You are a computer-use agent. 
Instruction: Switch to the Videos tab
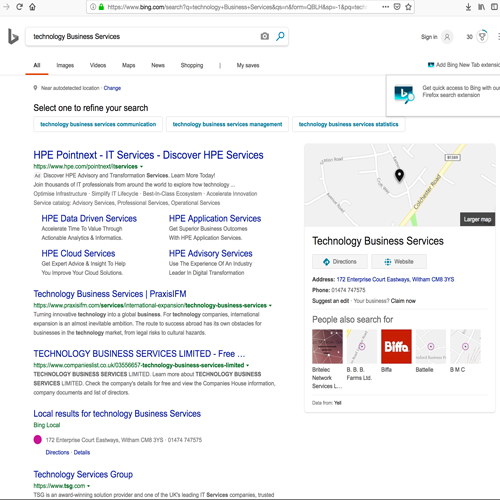pos(98,65)
